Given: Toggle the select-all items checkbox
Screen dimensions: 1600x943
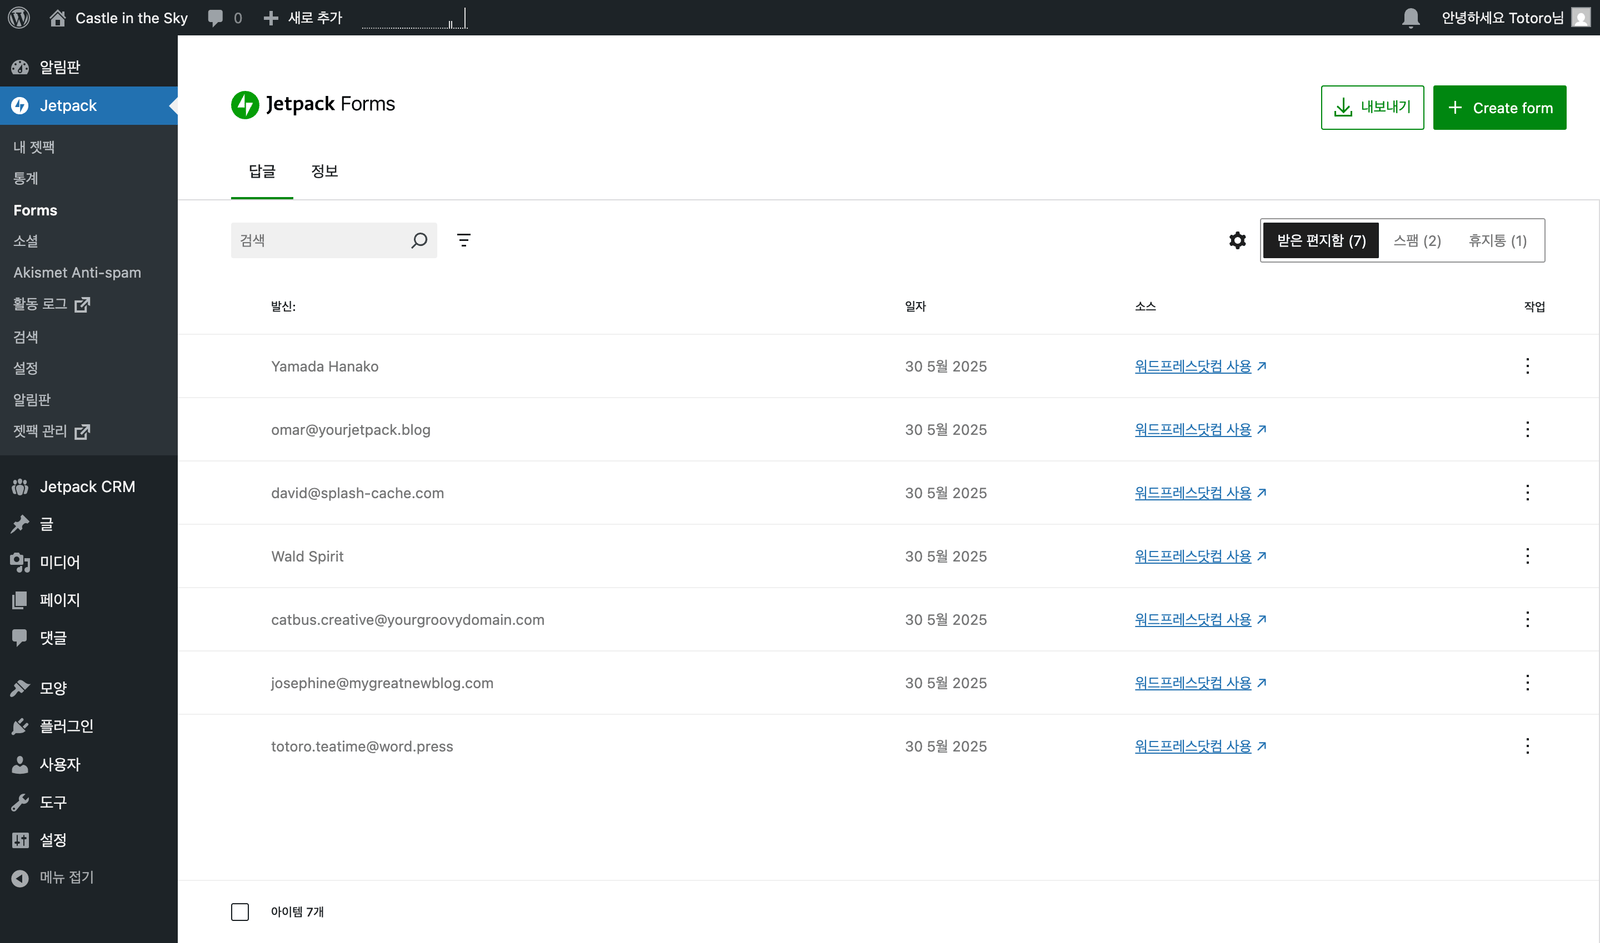Looking at the screenshot, I should 240,912.
